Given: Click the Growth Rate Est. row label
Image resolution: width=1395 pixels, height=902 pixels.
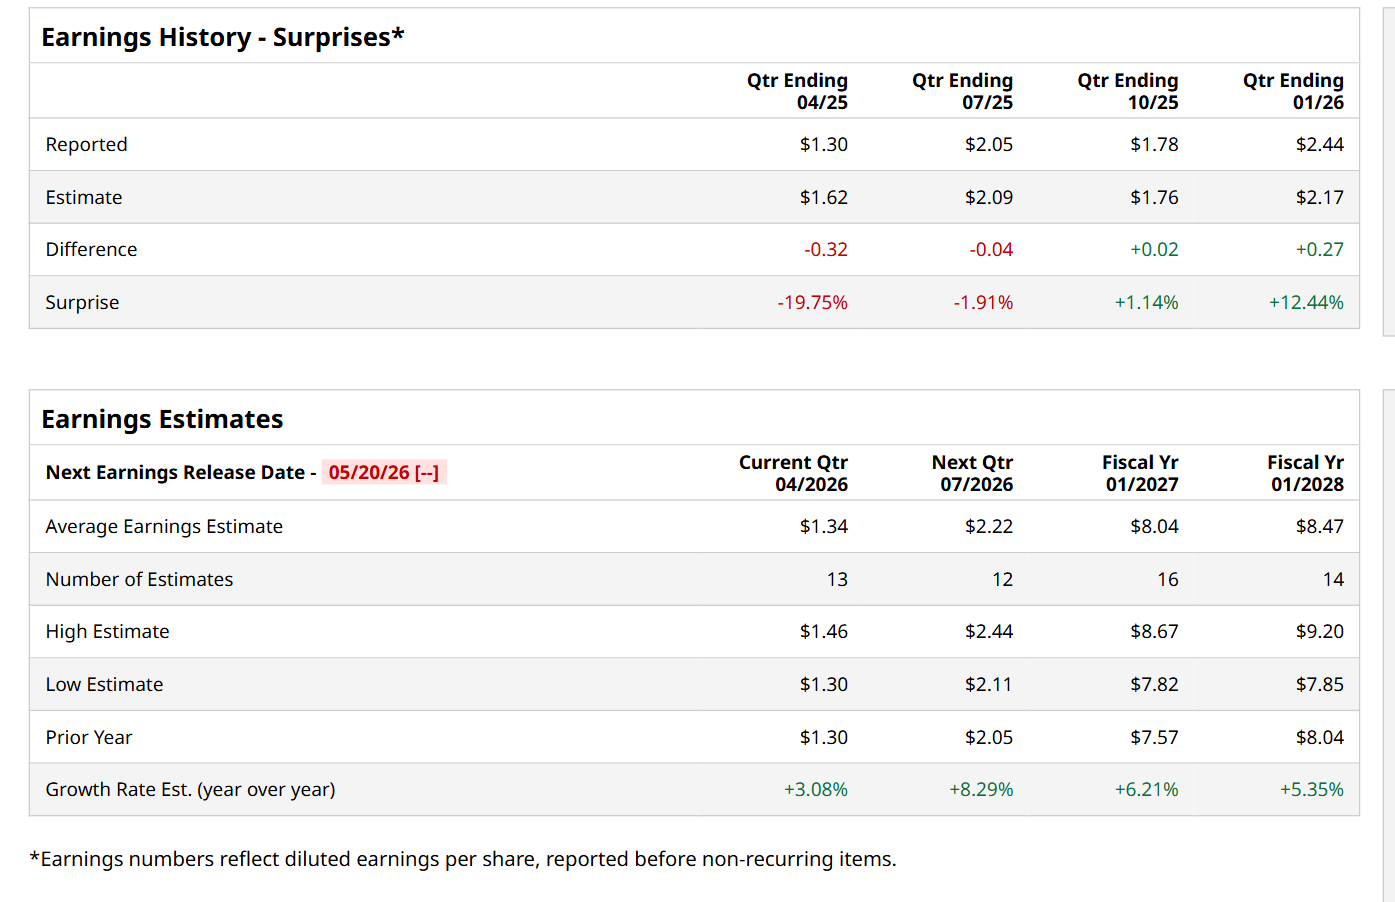Looking at the screenshot, I should pos(190,789).
